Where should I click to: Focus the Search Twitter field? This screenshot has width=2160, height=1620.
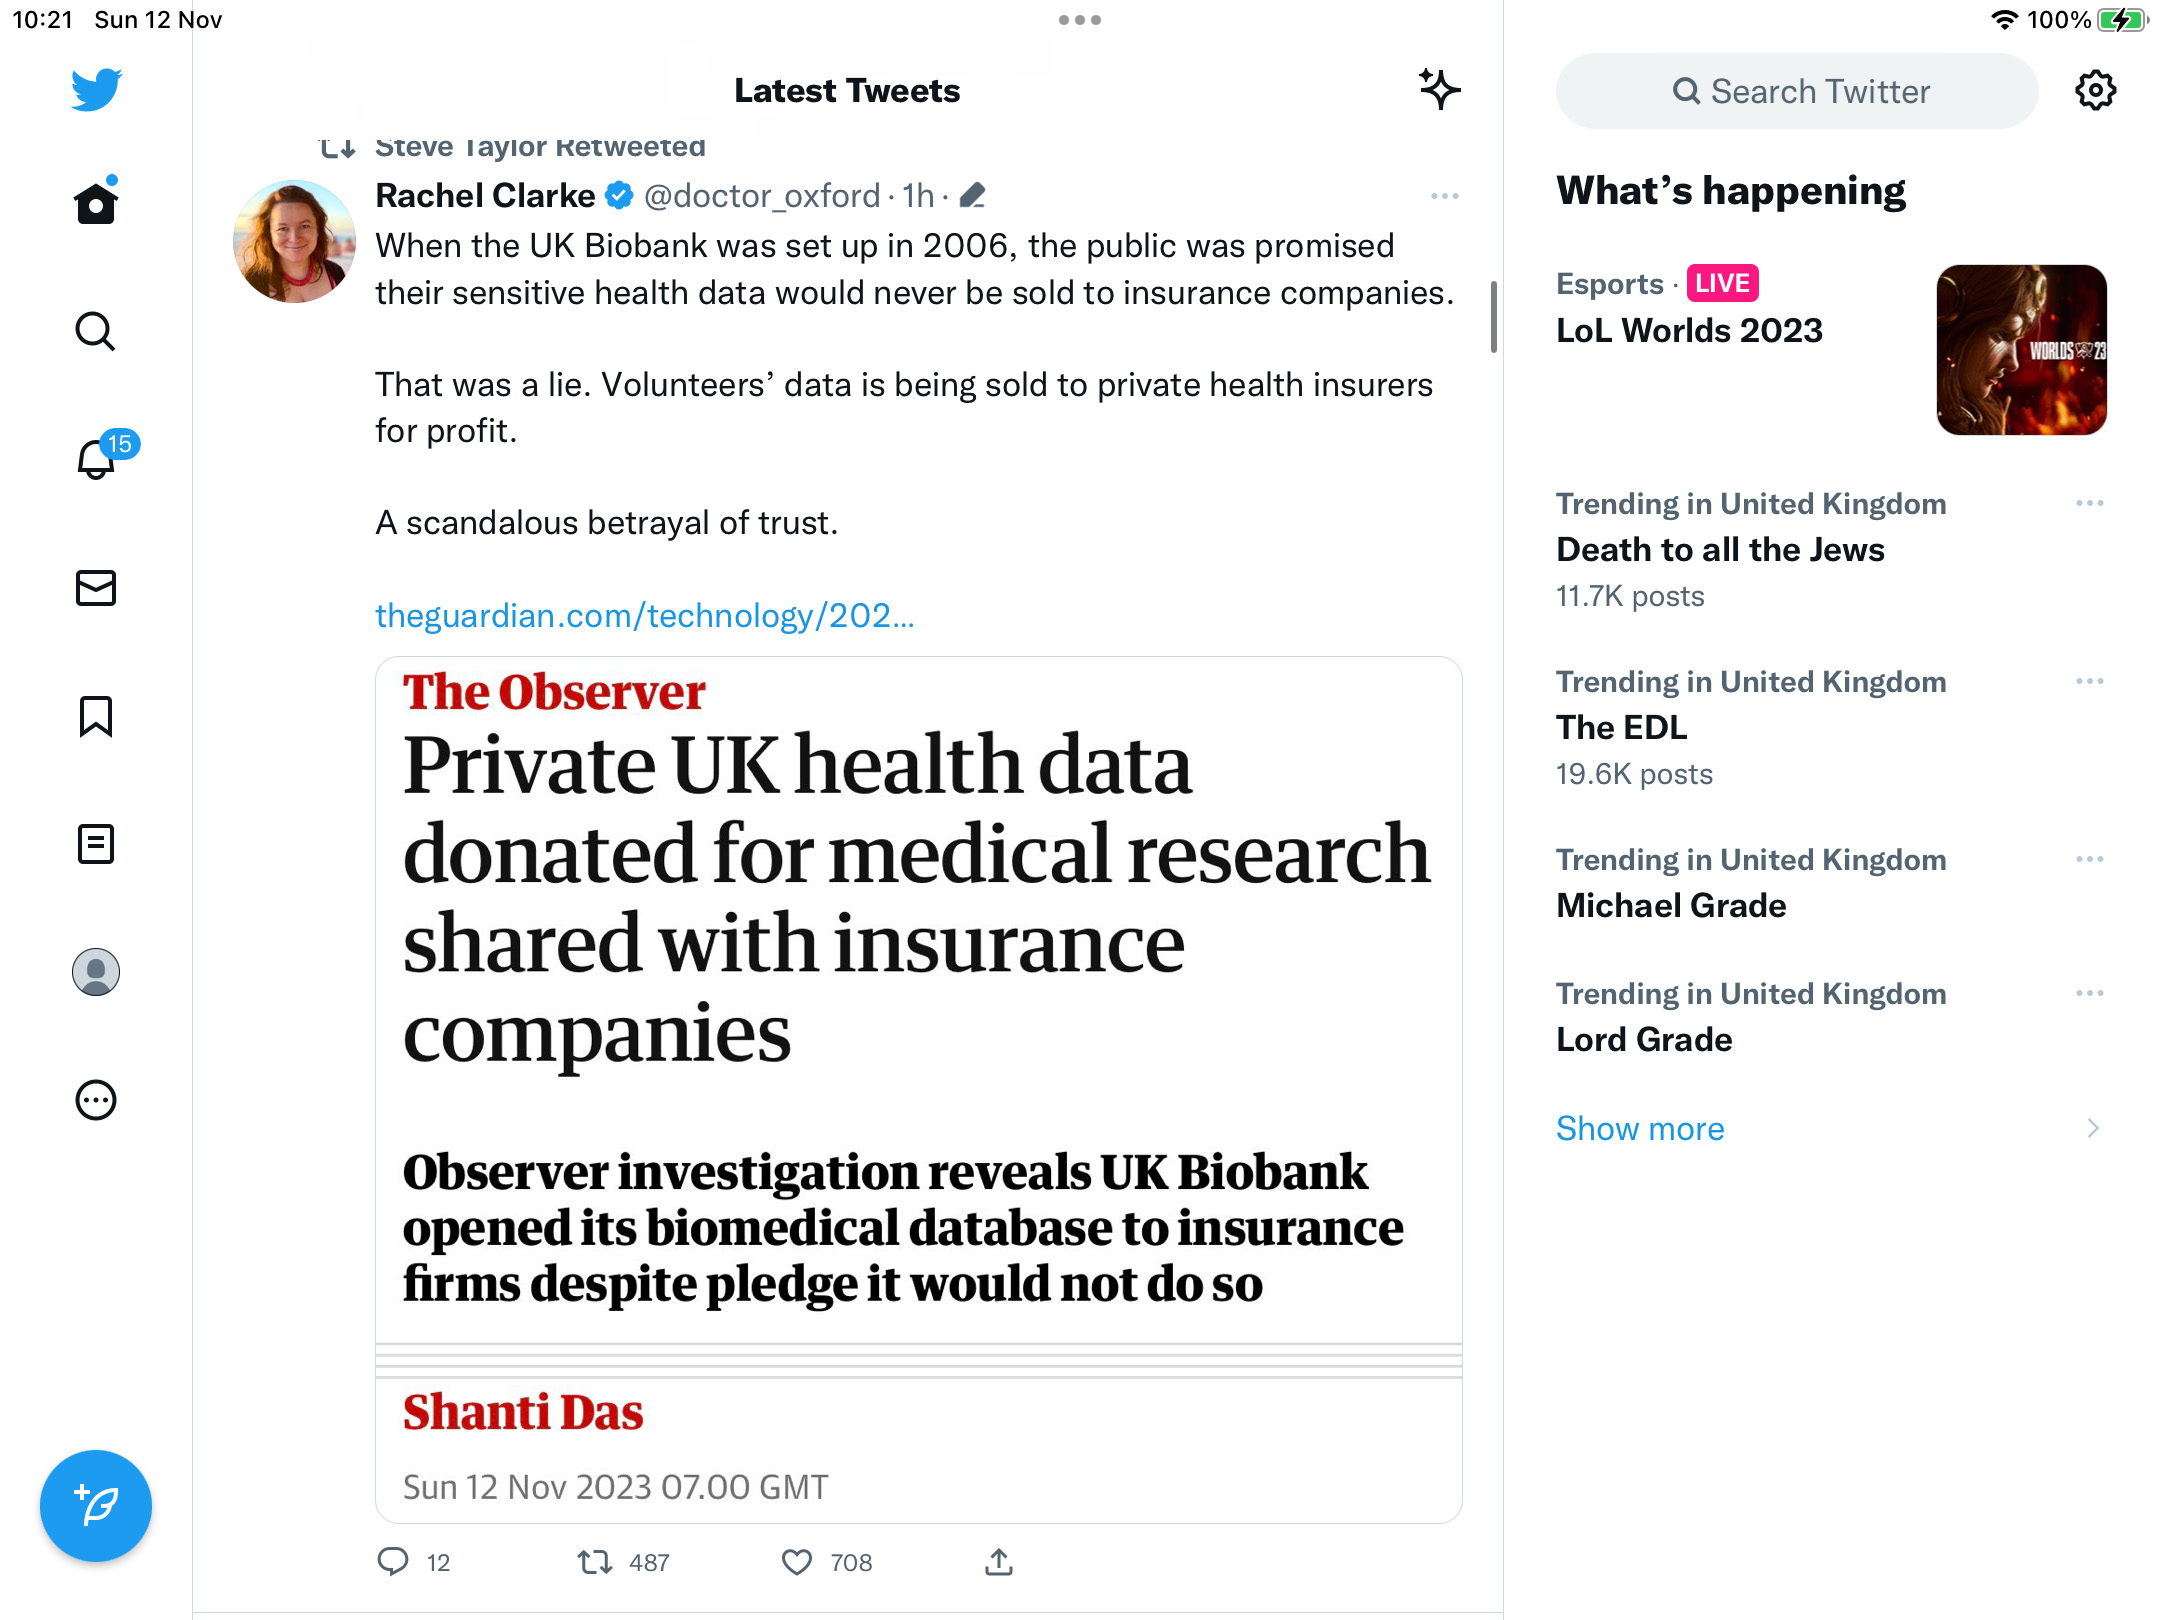pos(1797,91)
